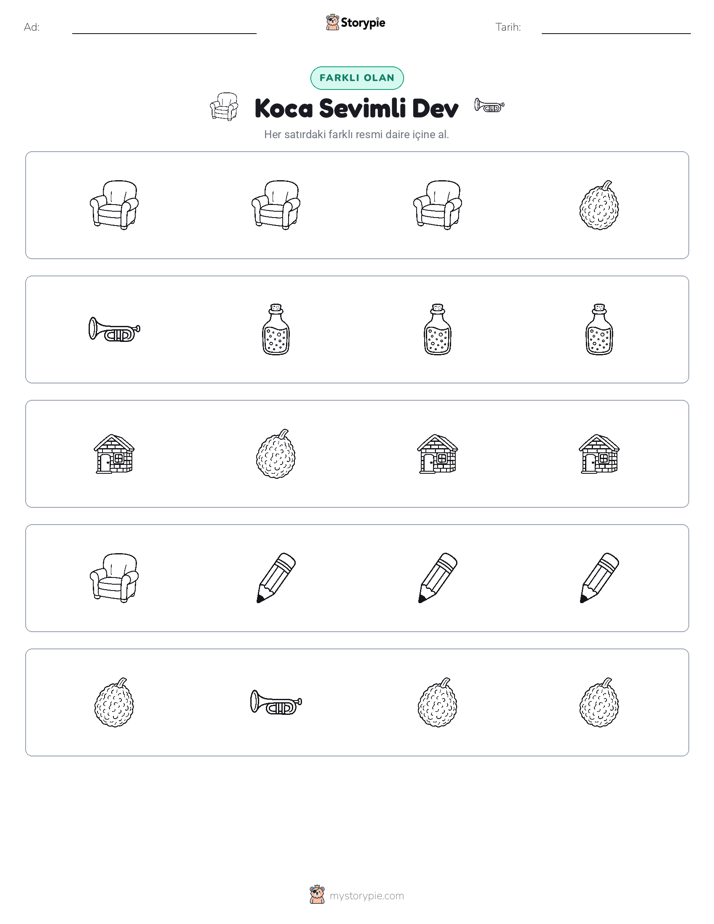Image resolution: width=714 pixels, height=924 pixels.
Task: Select the armchair in the fourth row
Action: (x=114, y=578)
